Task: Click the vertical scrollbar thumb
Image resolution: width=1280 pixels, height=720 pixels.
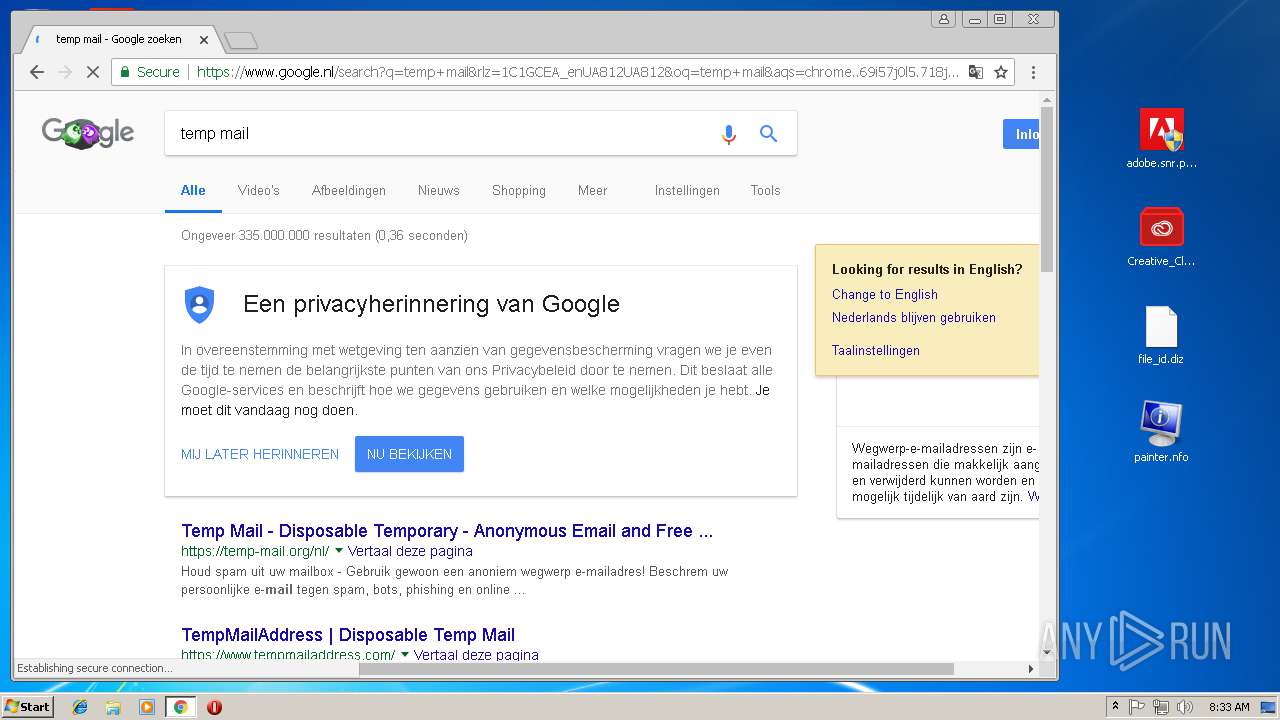Action: pos(1047,189)
